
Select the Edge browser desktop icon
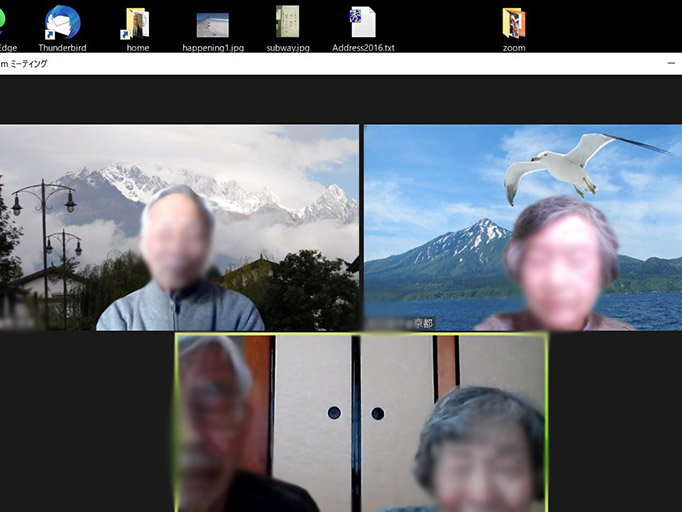pos(7,23)
